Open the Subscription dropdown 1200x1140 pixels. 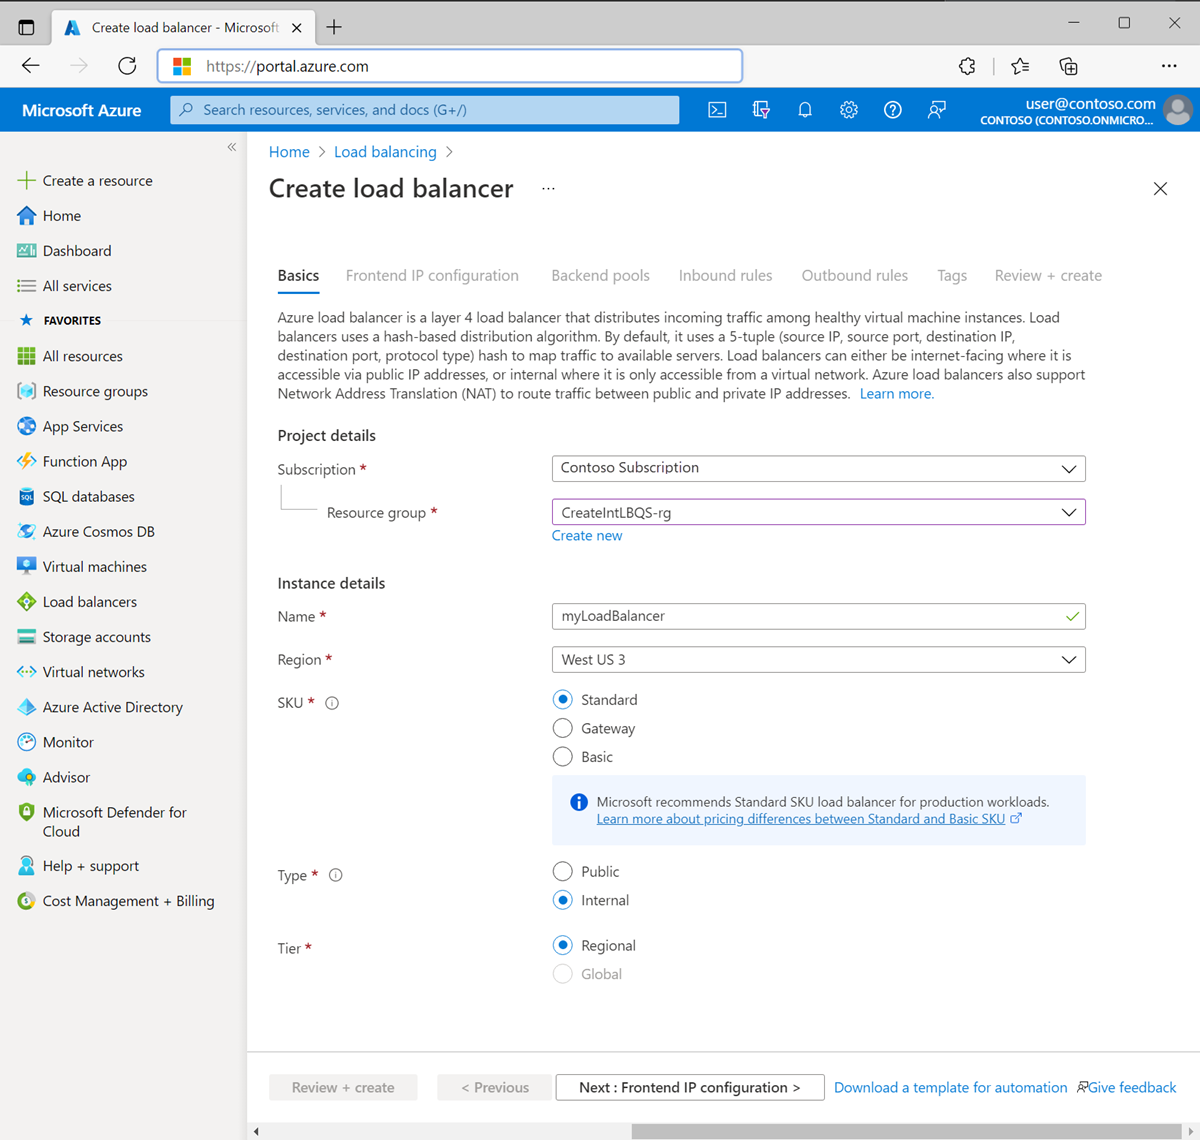pyautogui.click(x=818, y=468)
